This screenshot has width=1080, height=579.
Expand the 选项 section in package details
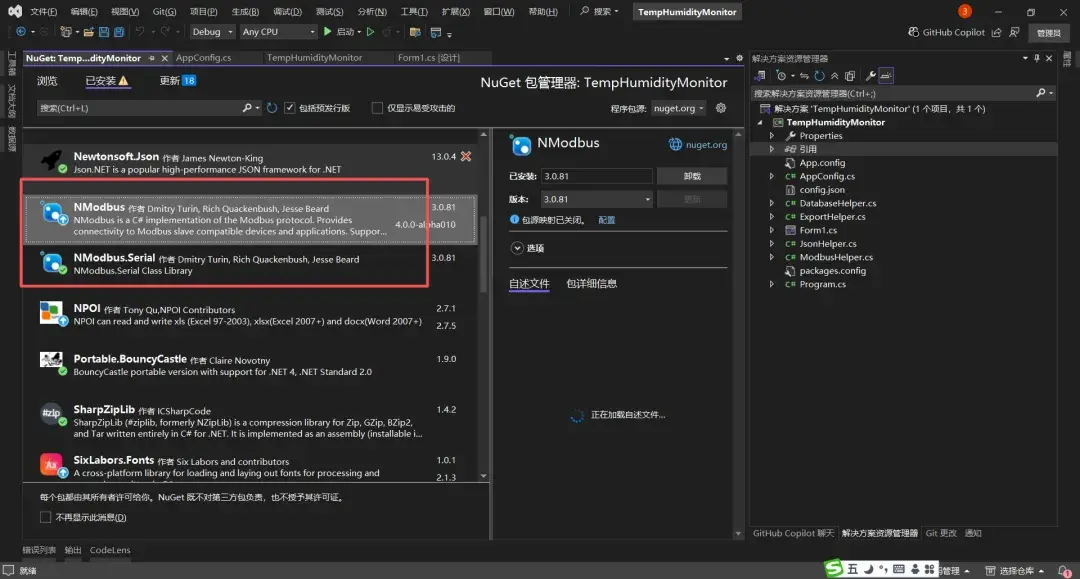coord(519,248)
